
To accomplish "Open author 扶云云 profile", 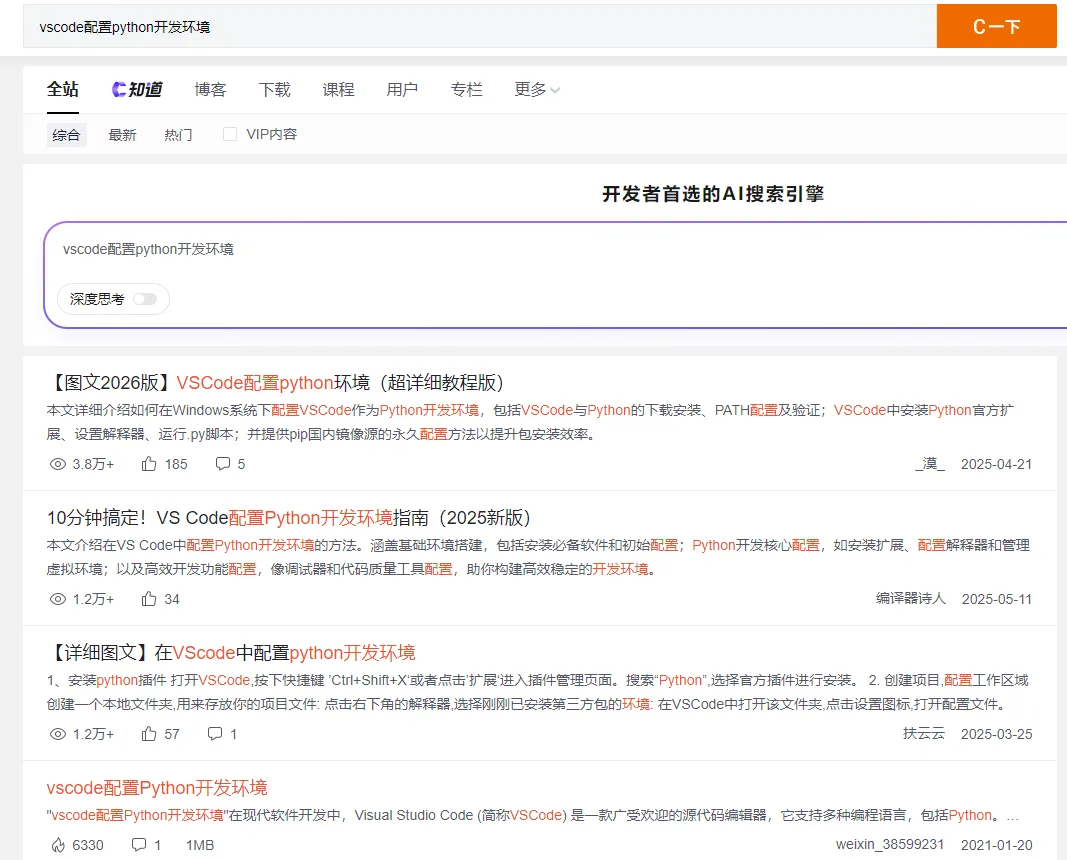I will coord(923,733).
